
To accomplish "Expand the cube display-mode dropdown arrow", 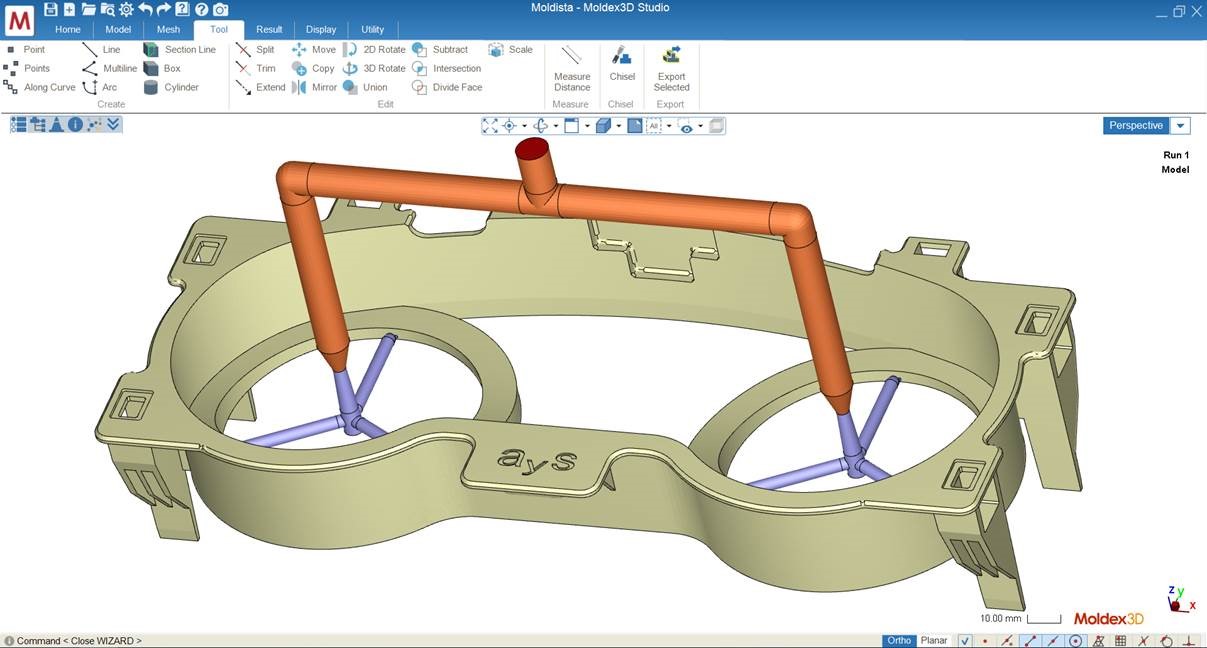I will click(x=619, y=126).
